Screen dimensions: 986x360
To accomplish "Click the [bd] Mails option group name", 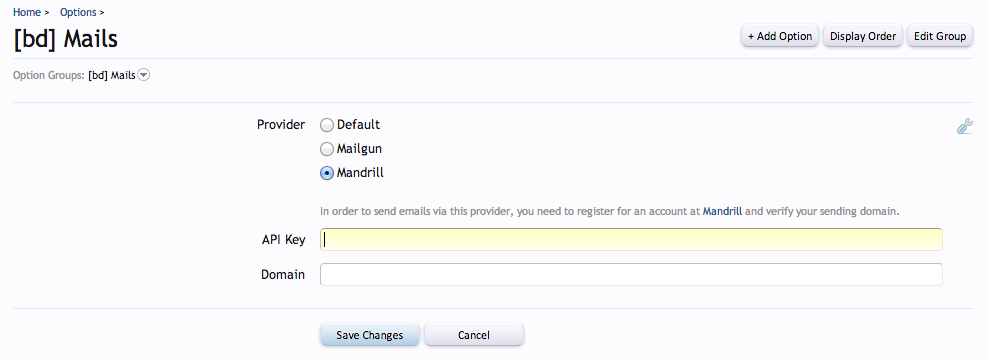I will tap(111, 76).
